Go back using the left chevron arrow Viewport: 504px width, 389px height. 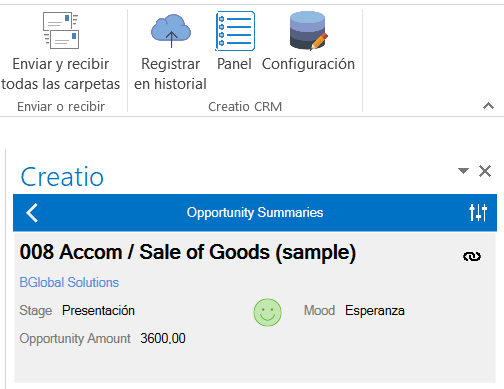(x=32, y=213)
